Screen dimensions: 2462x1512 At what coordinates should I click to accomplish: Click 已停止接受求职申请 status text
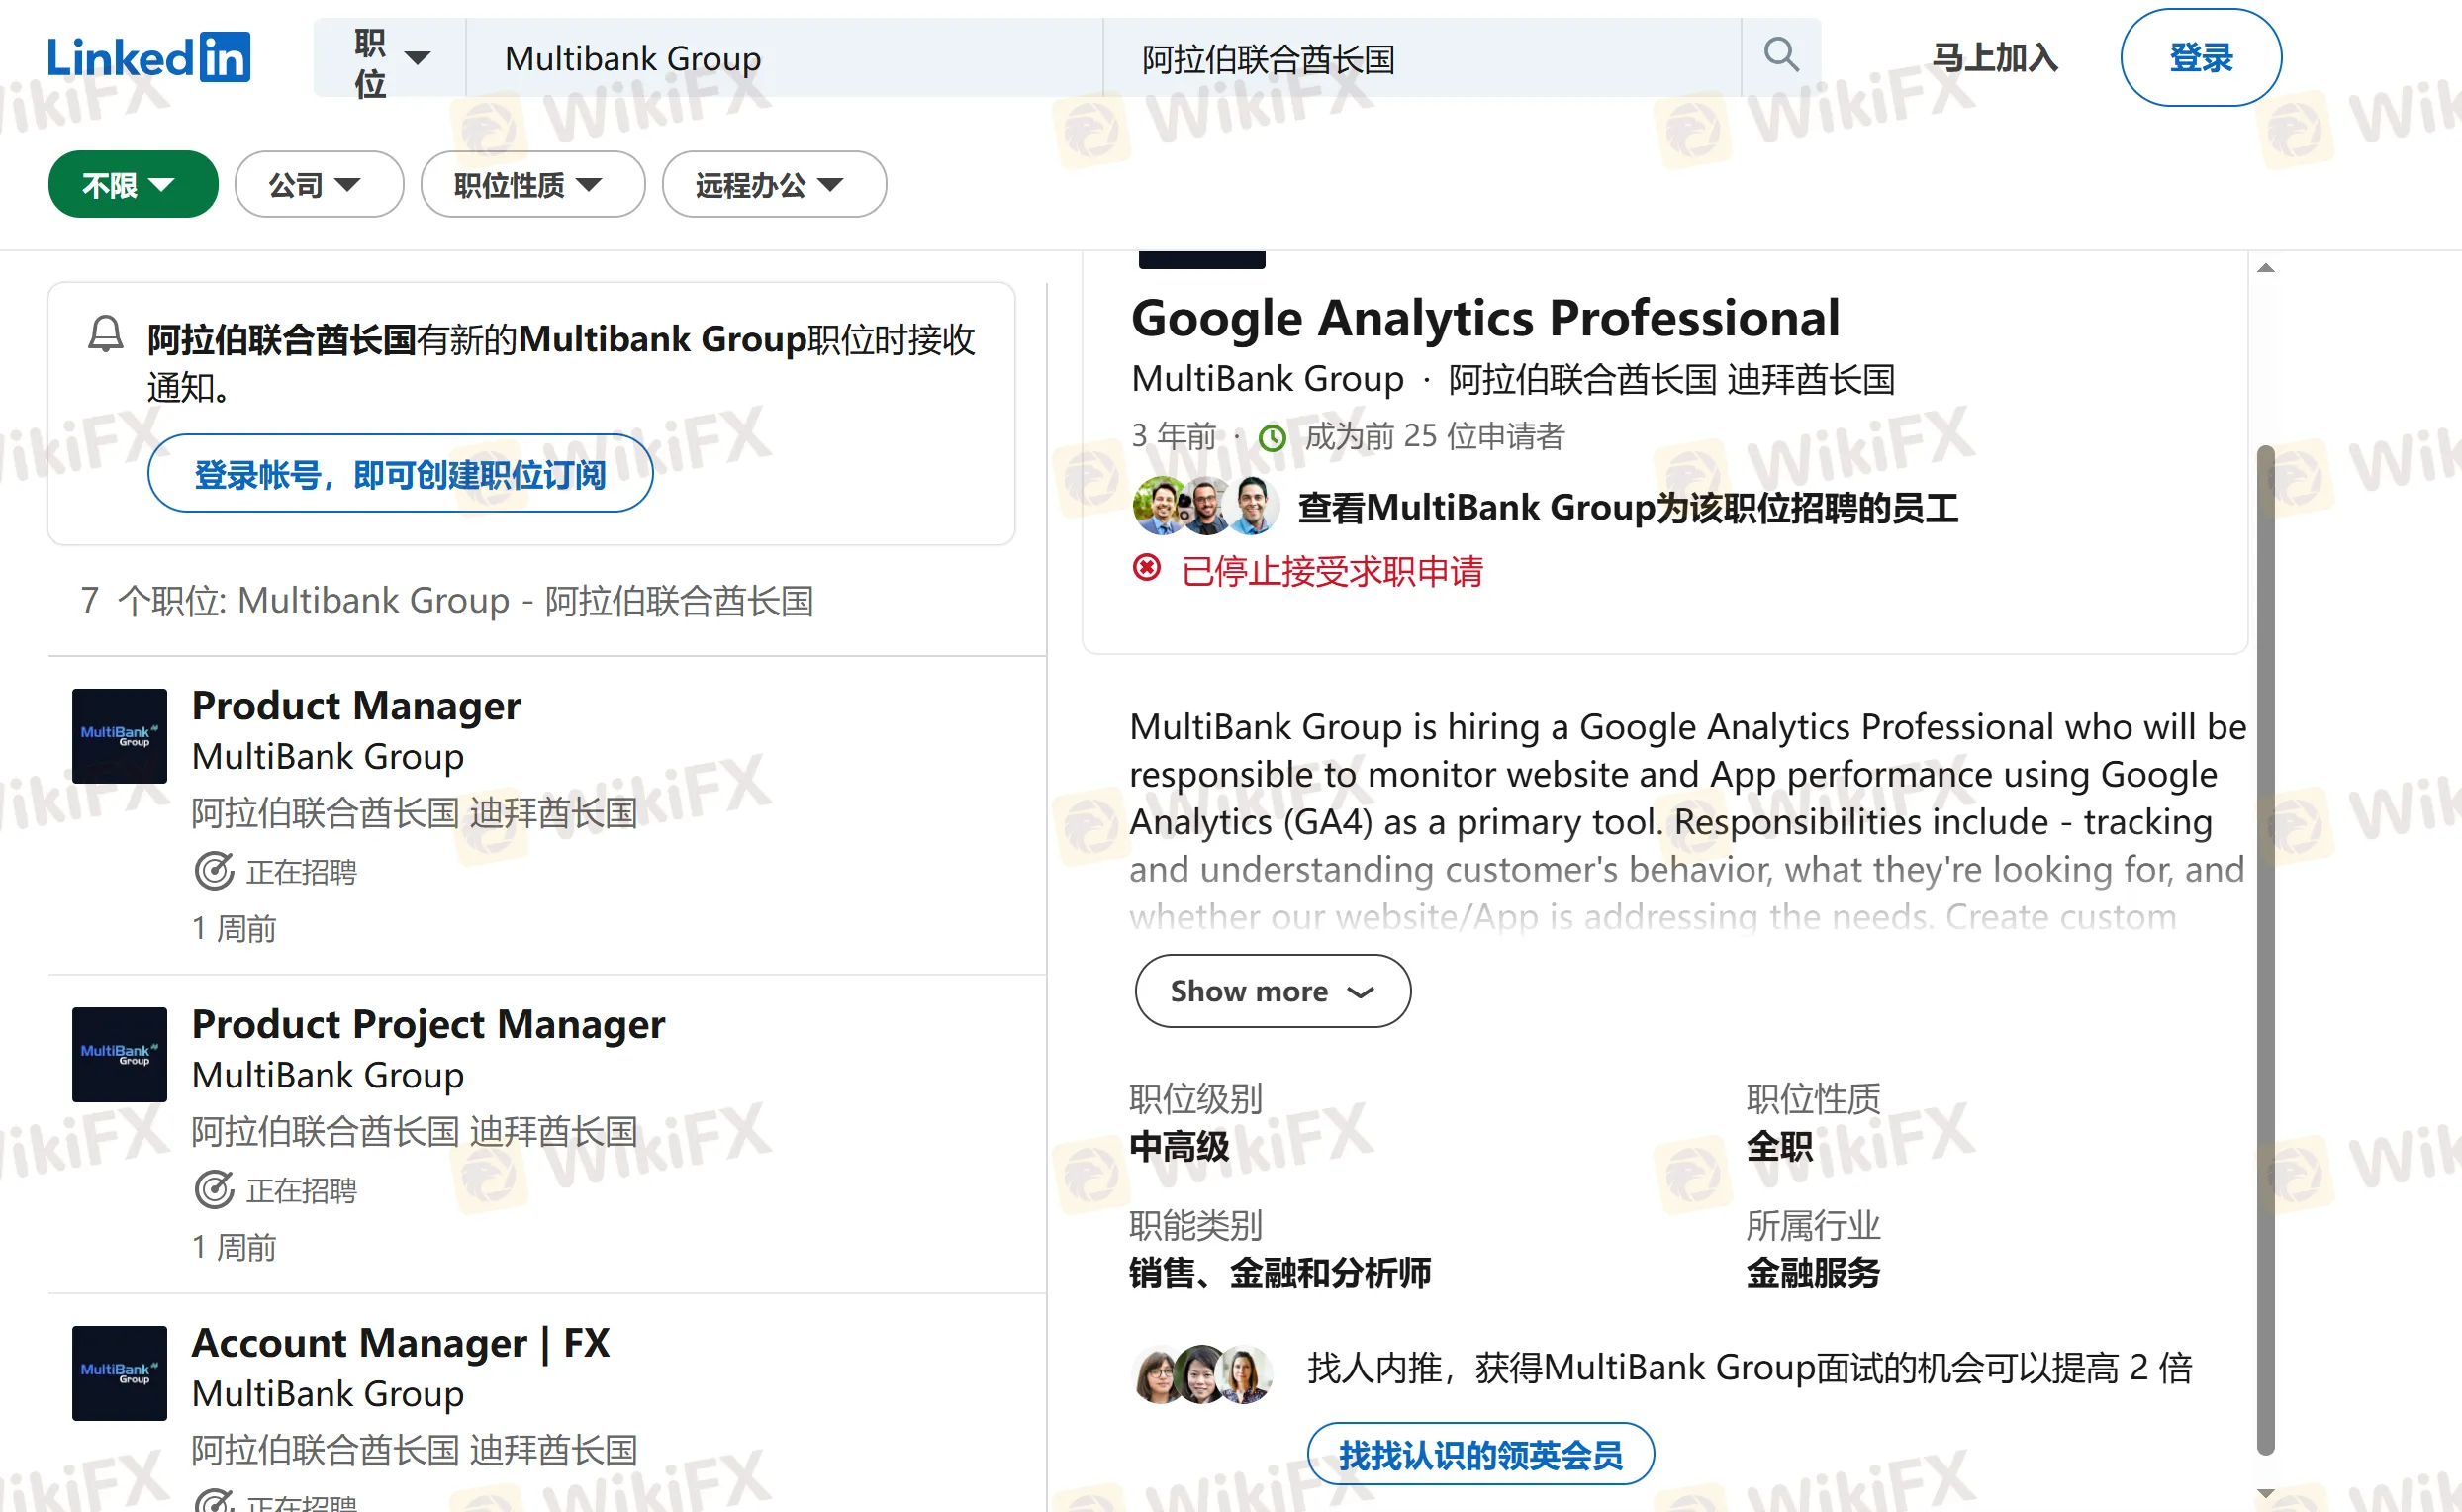point(1333,571)
